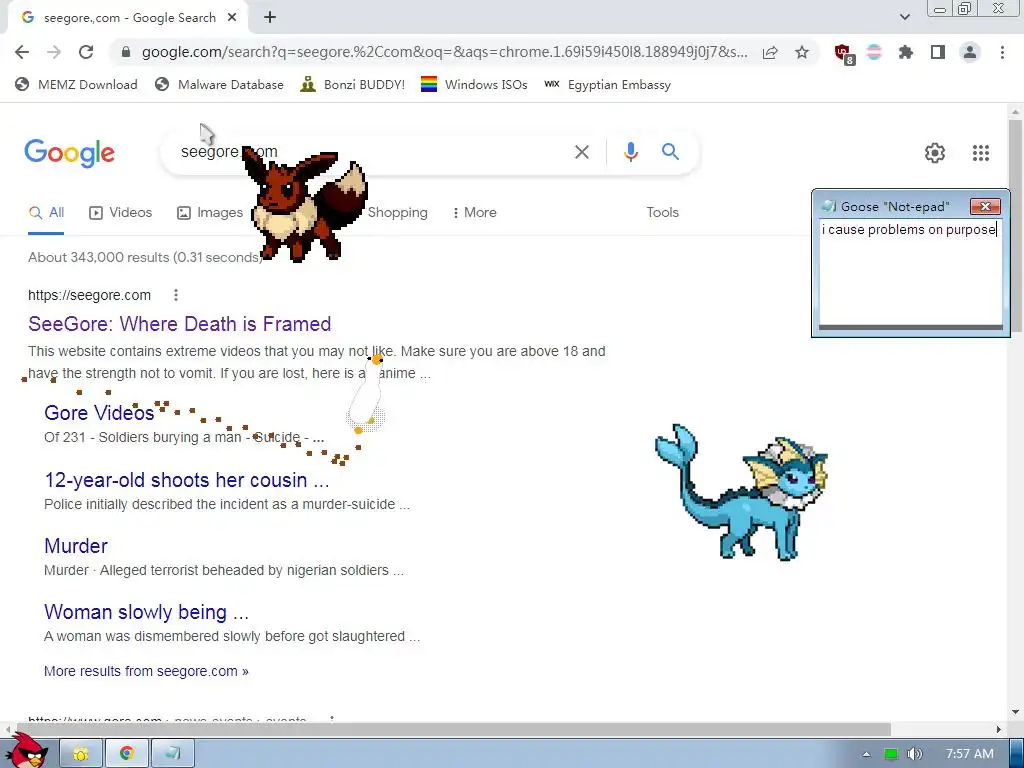Toggle the Chrome side panel
This screenshot has height=768, width=1024.
938,52
